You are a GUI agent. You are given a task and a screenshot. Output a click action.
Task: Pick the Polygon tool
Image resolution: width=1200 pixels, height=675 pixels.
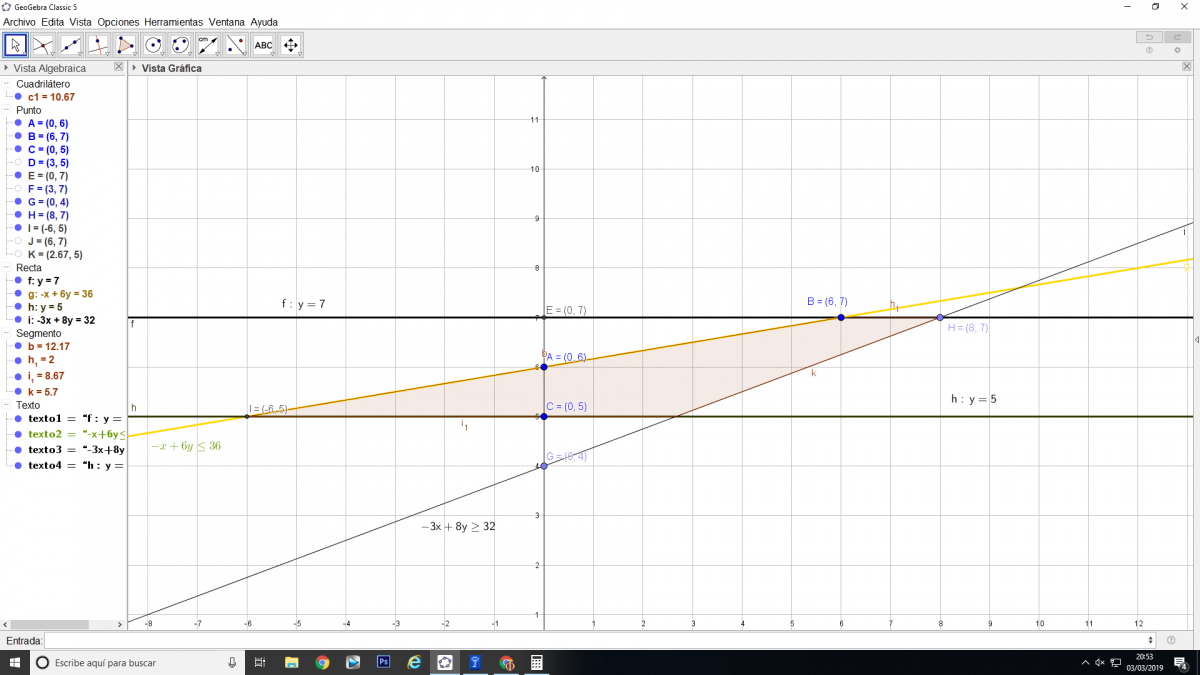tap(125, 45)
